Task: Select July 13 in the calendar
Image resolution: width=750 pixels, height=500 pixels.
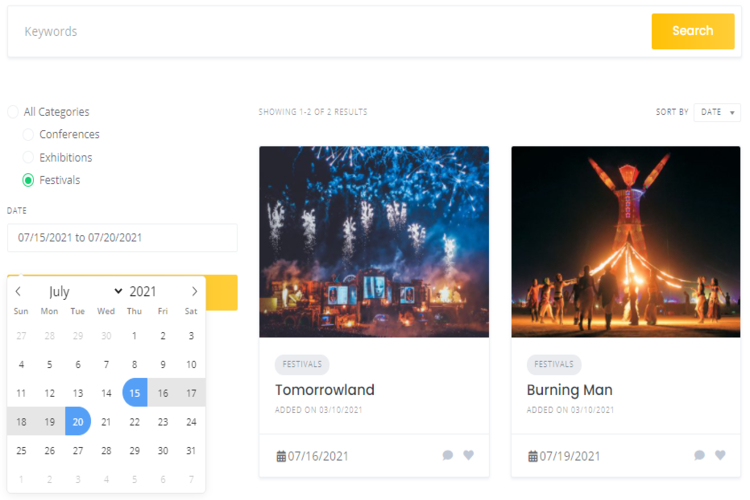Action: (x=78, y=393)
